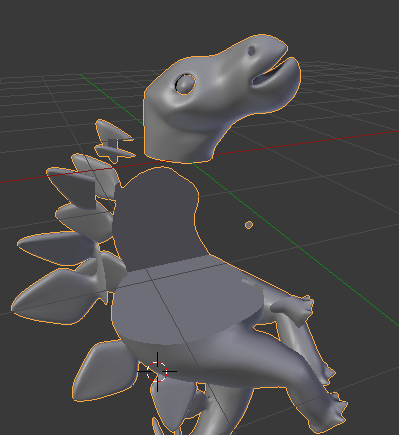
Task: Click the eye on the dinosaur head
Action: pos(185,84)
